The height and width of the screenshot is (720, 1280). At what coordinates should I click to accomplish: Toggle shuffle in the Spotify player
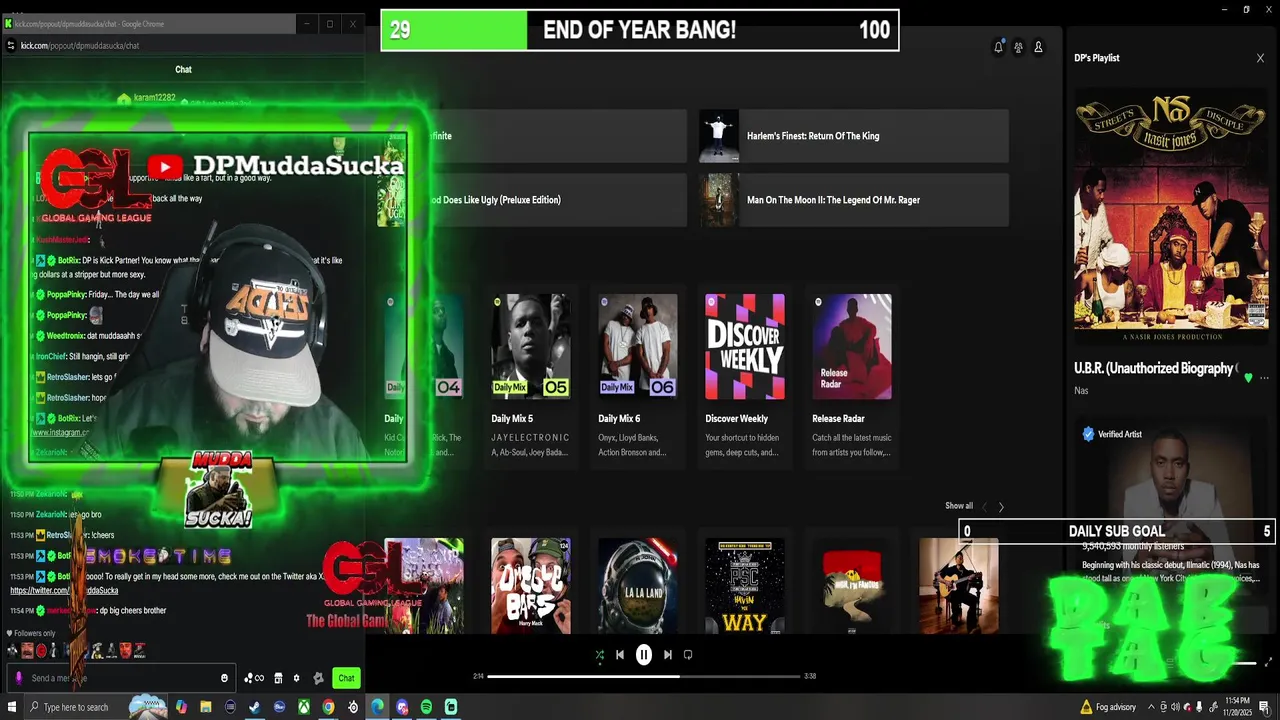(599, 655)
